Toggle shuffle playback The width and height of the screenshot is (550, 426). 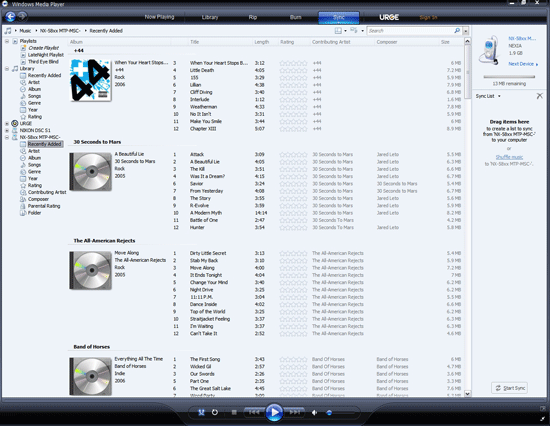click(201, 412)
